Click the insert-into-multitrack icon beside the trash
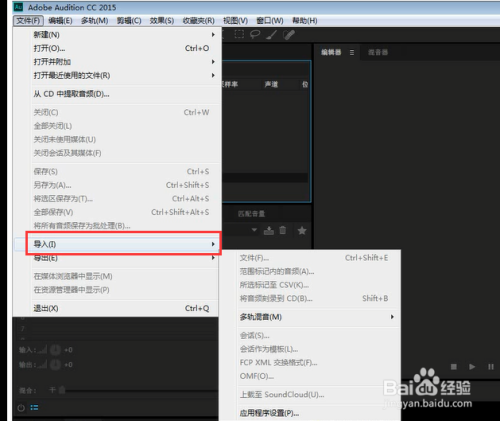This screenshot has height=421, width=500. pos(269,230)
